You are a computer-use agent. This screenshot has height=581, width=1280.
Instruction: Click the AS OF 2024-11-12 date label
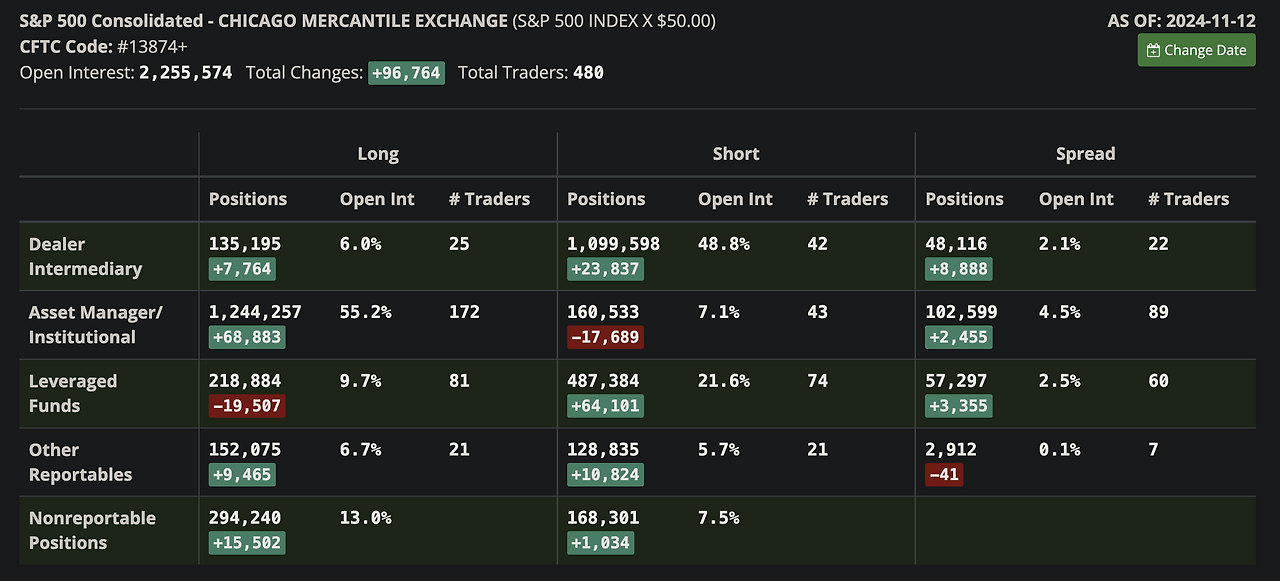[1181, 21]
